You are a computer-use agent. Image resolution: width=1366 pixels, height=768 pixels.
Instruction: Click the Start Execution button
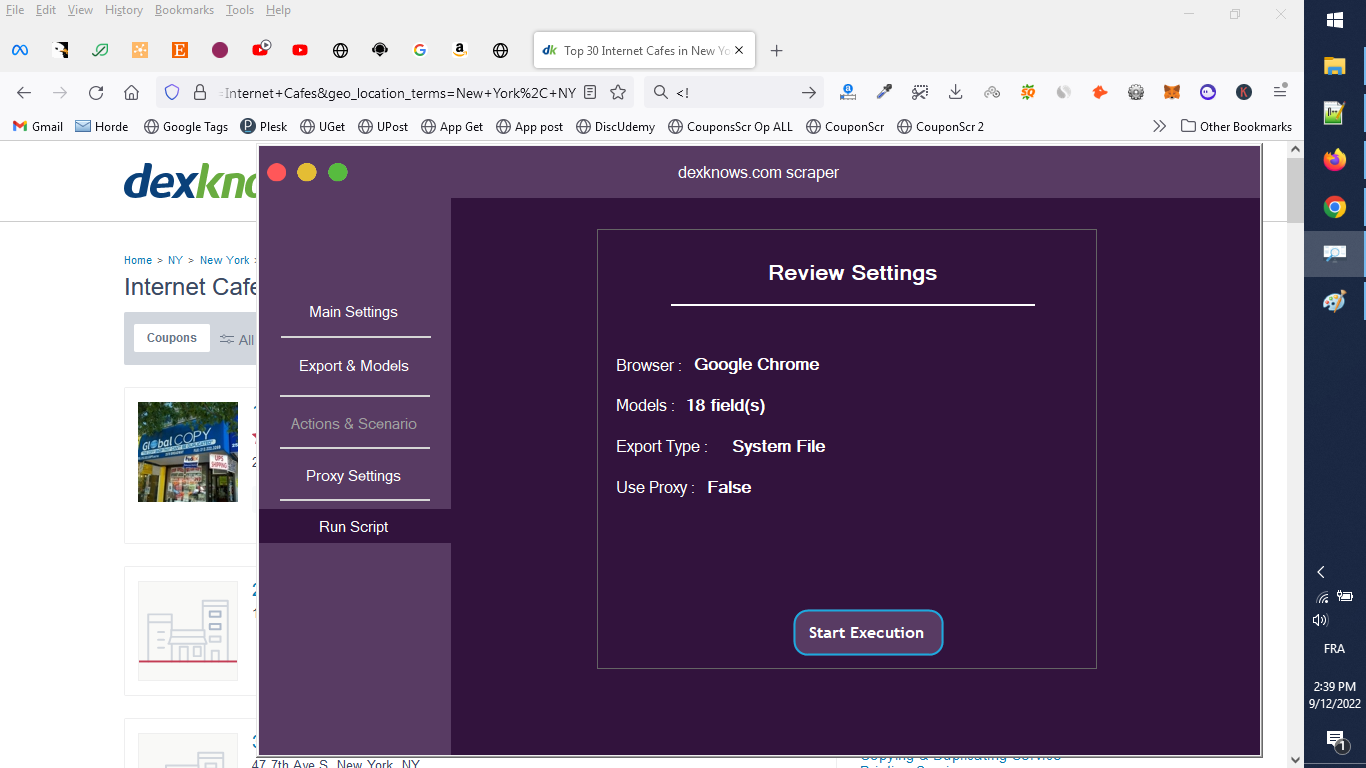click(868, 633)
